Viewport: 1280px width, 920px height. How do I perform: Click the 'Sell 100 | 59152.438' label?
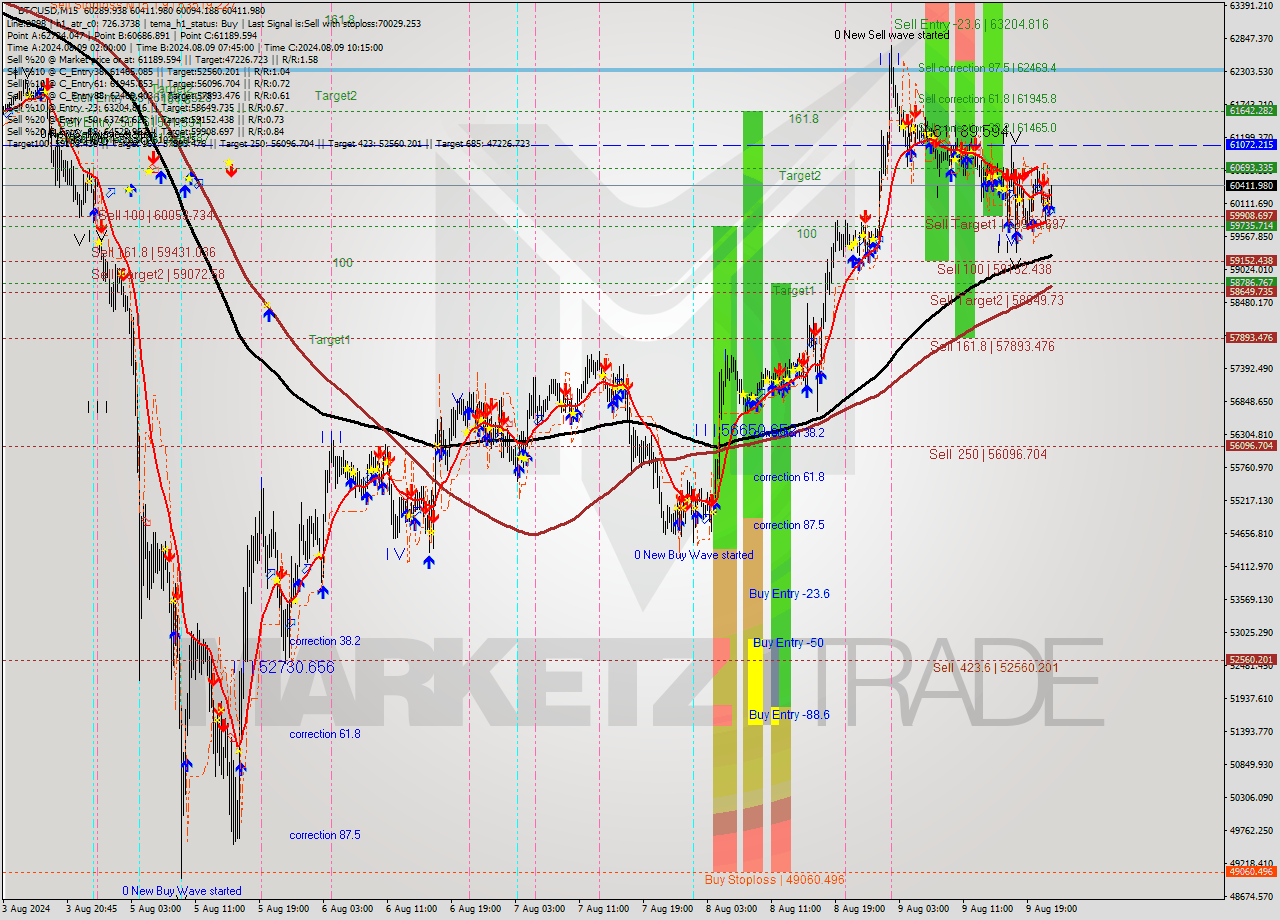click(994, 270)
